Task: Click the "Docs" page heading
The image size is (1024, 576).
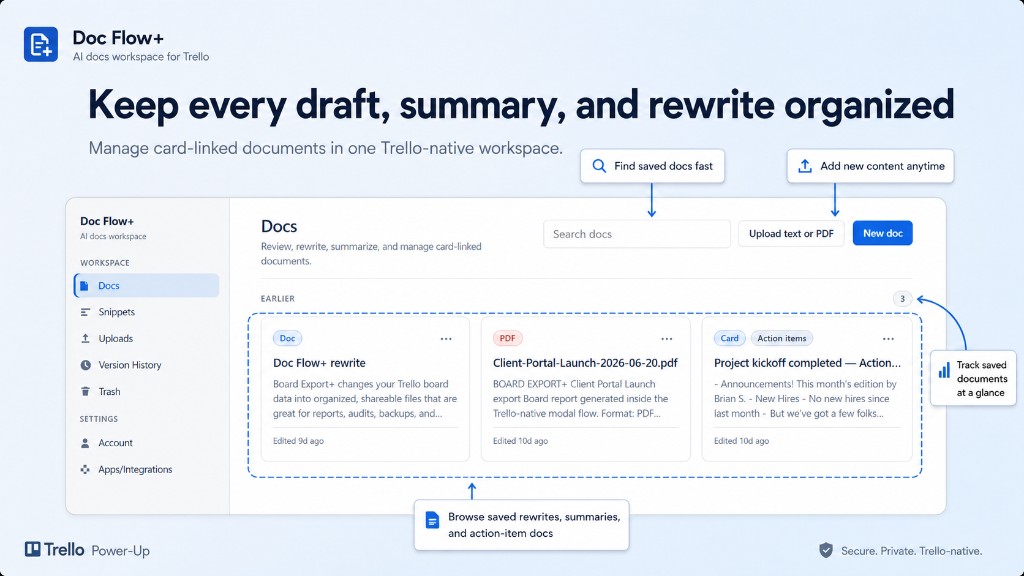Action: coord(279,226)
